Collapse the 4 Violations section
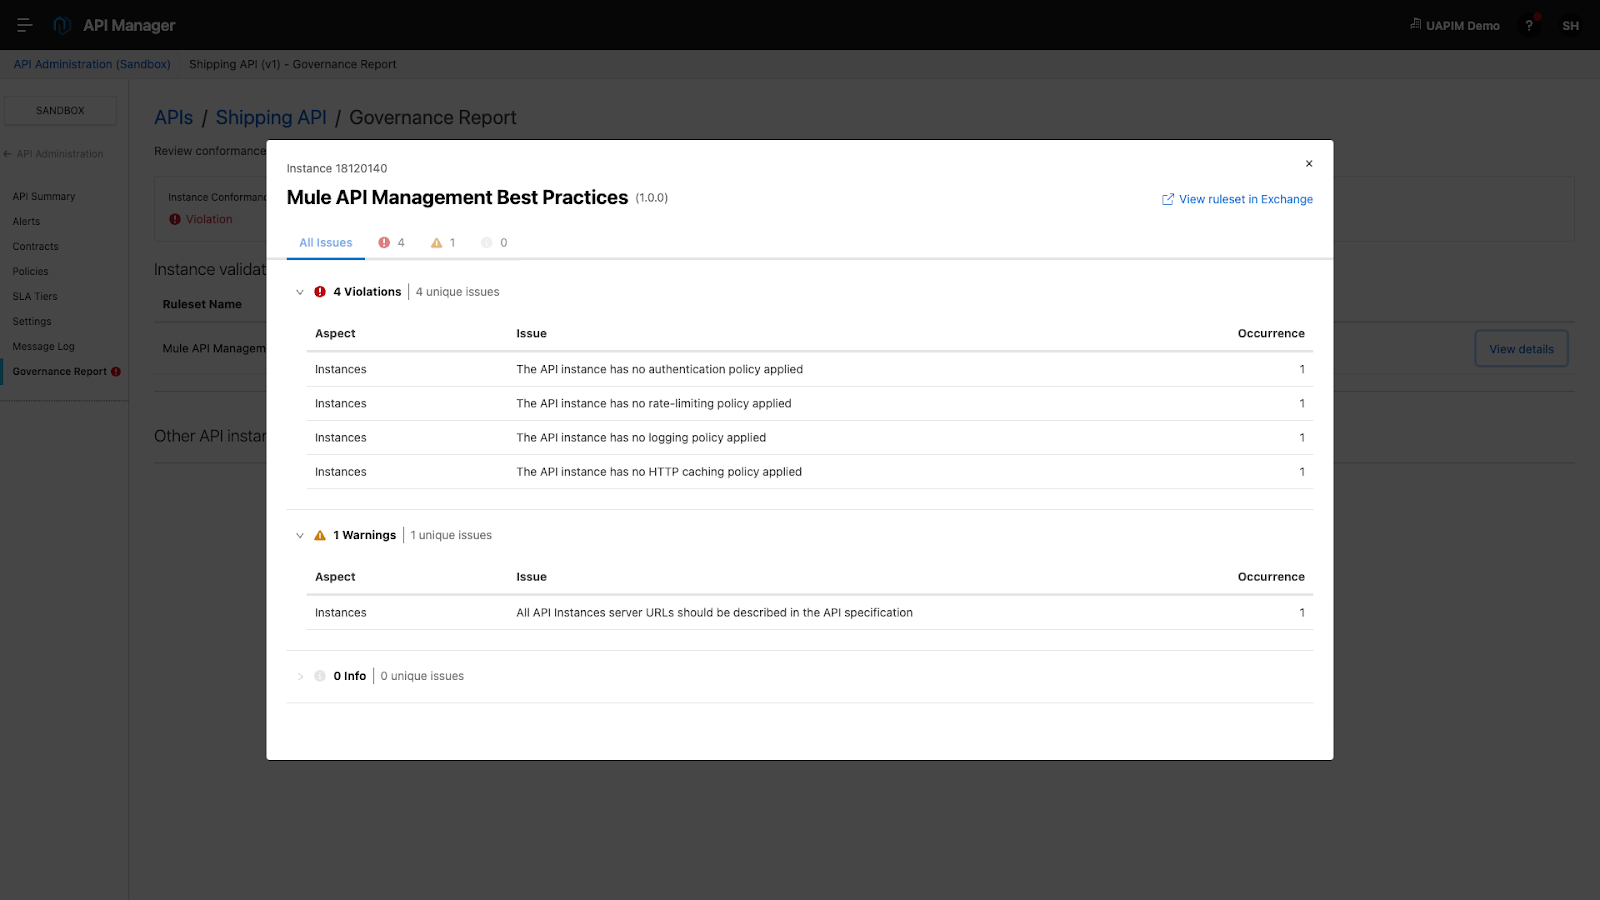This screenshot has height=900, width=1600. coord(299,292)
